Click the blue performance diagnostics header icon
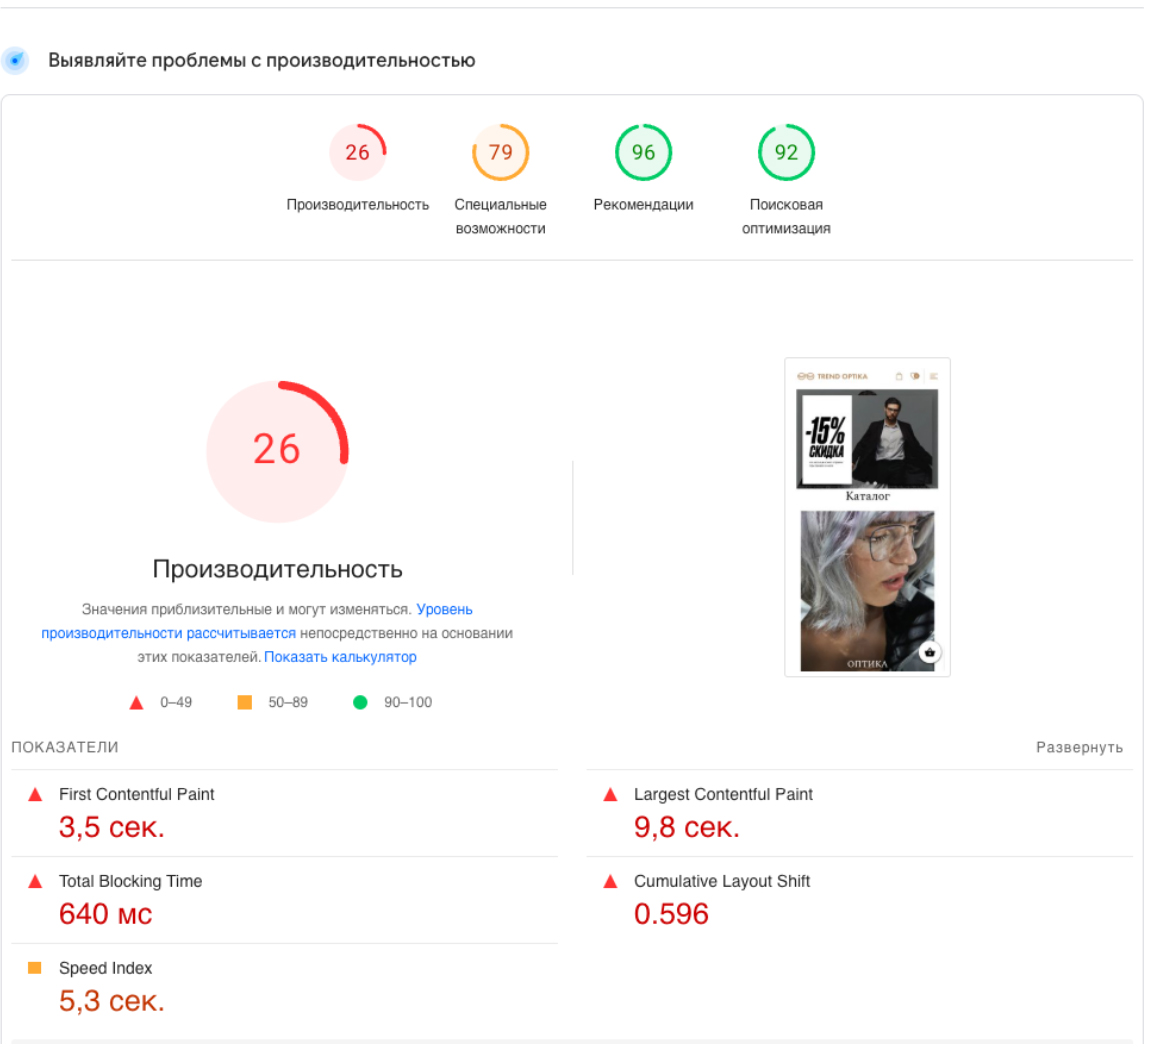The width and height of the screenshot is (1149, 1047). pos(16,61)
